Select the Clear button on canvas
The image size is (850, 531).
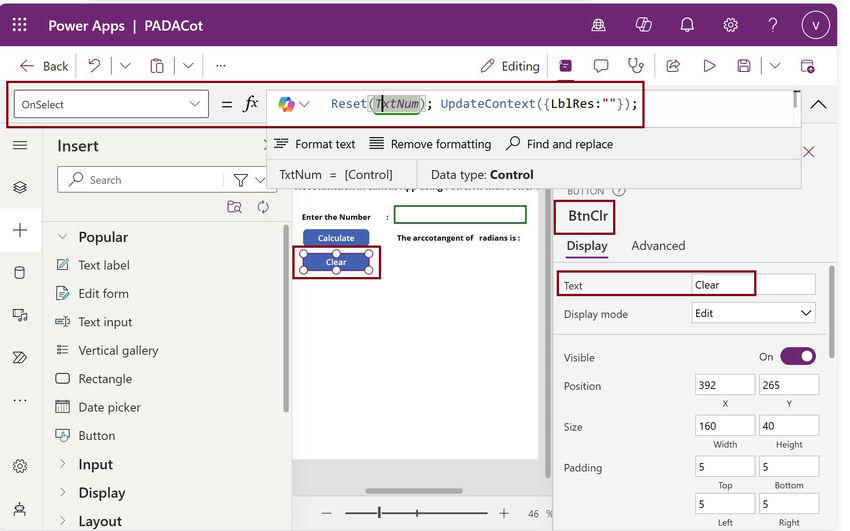(x=336, y=262)
